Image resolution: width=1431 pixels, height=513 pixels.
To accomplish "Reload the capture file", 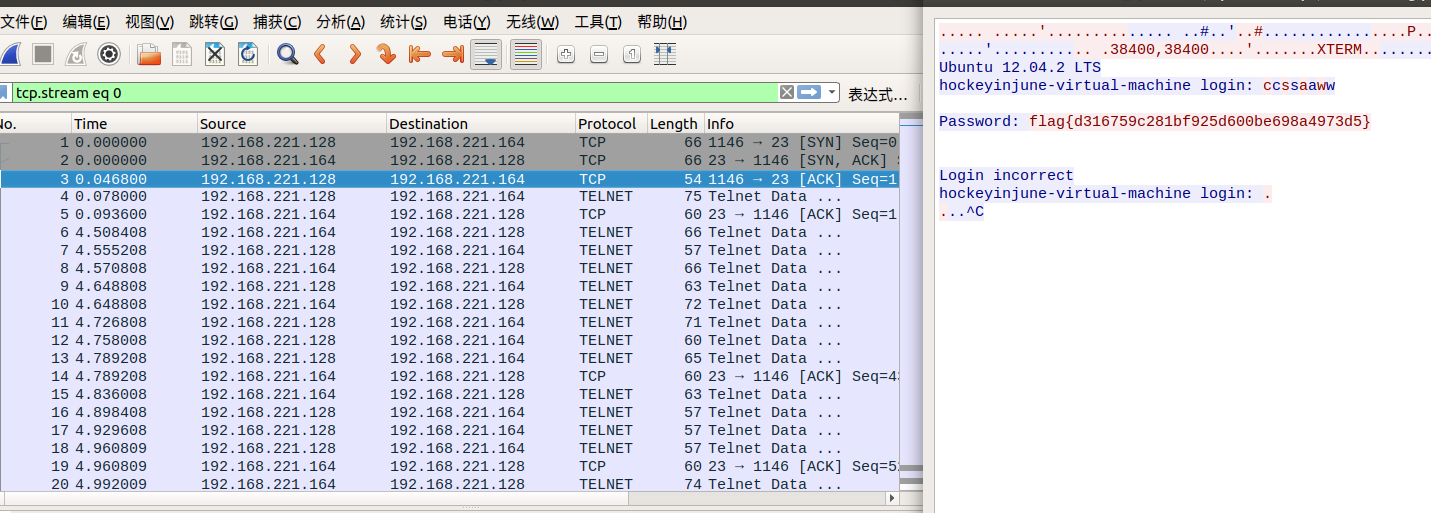I will pyautogui.click(x=248, y=54).
